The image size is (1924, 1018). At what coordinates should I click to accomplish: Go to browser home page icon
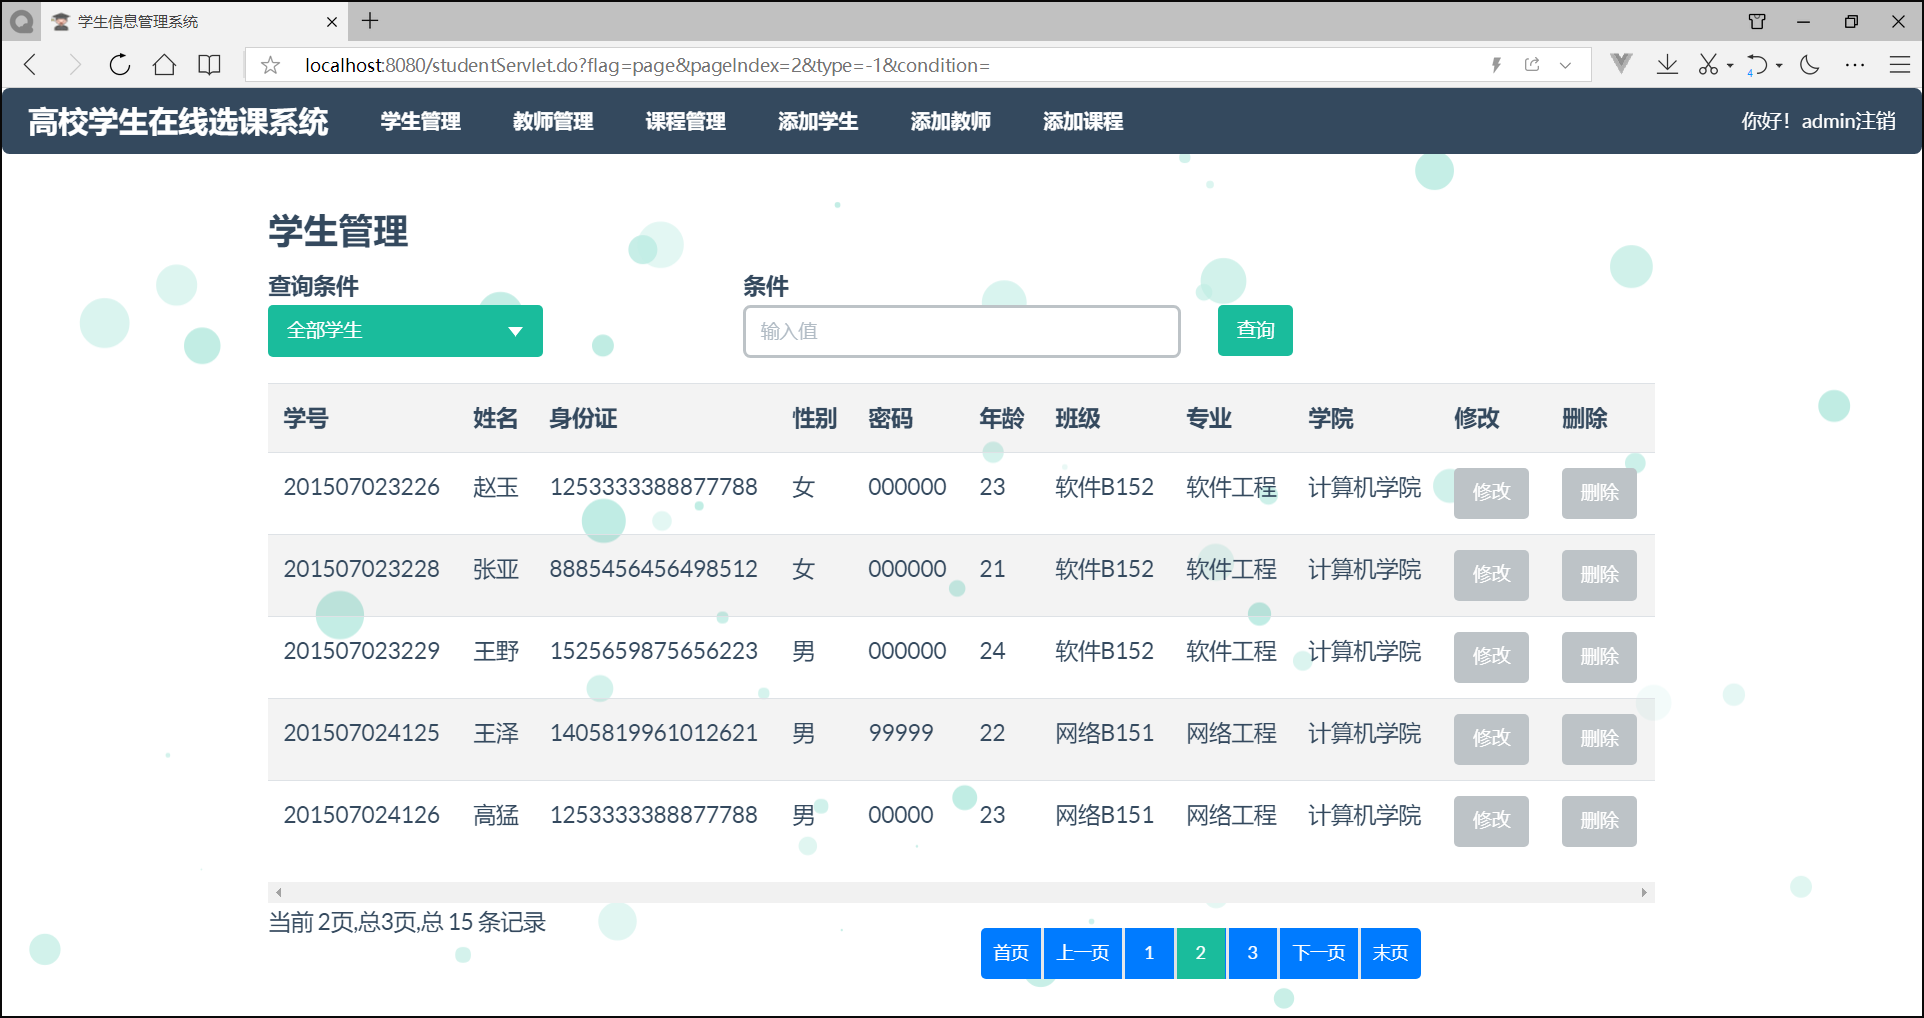pos(164,65)
